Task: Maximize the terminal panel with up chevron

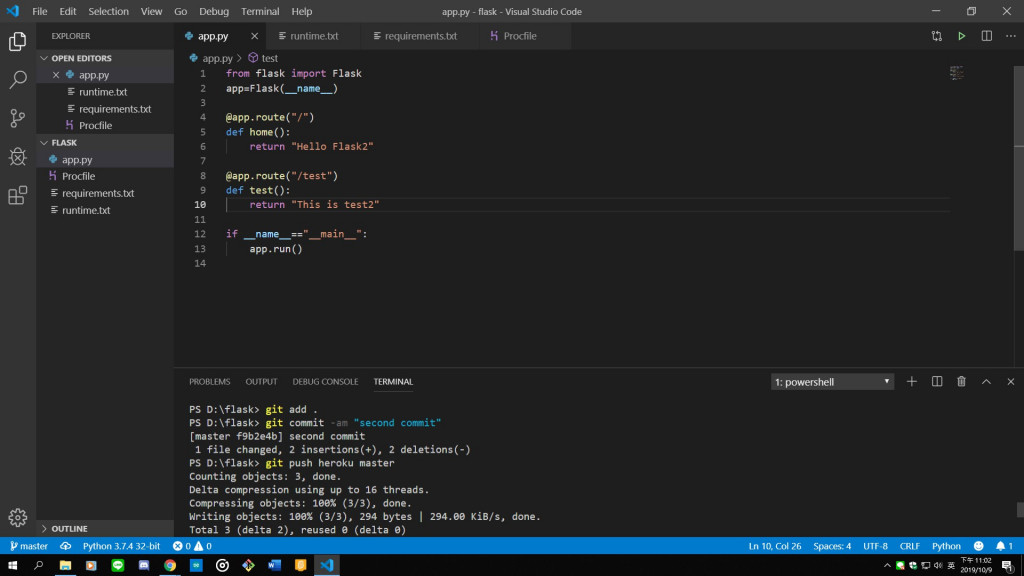Action: [x=986, y=381]
